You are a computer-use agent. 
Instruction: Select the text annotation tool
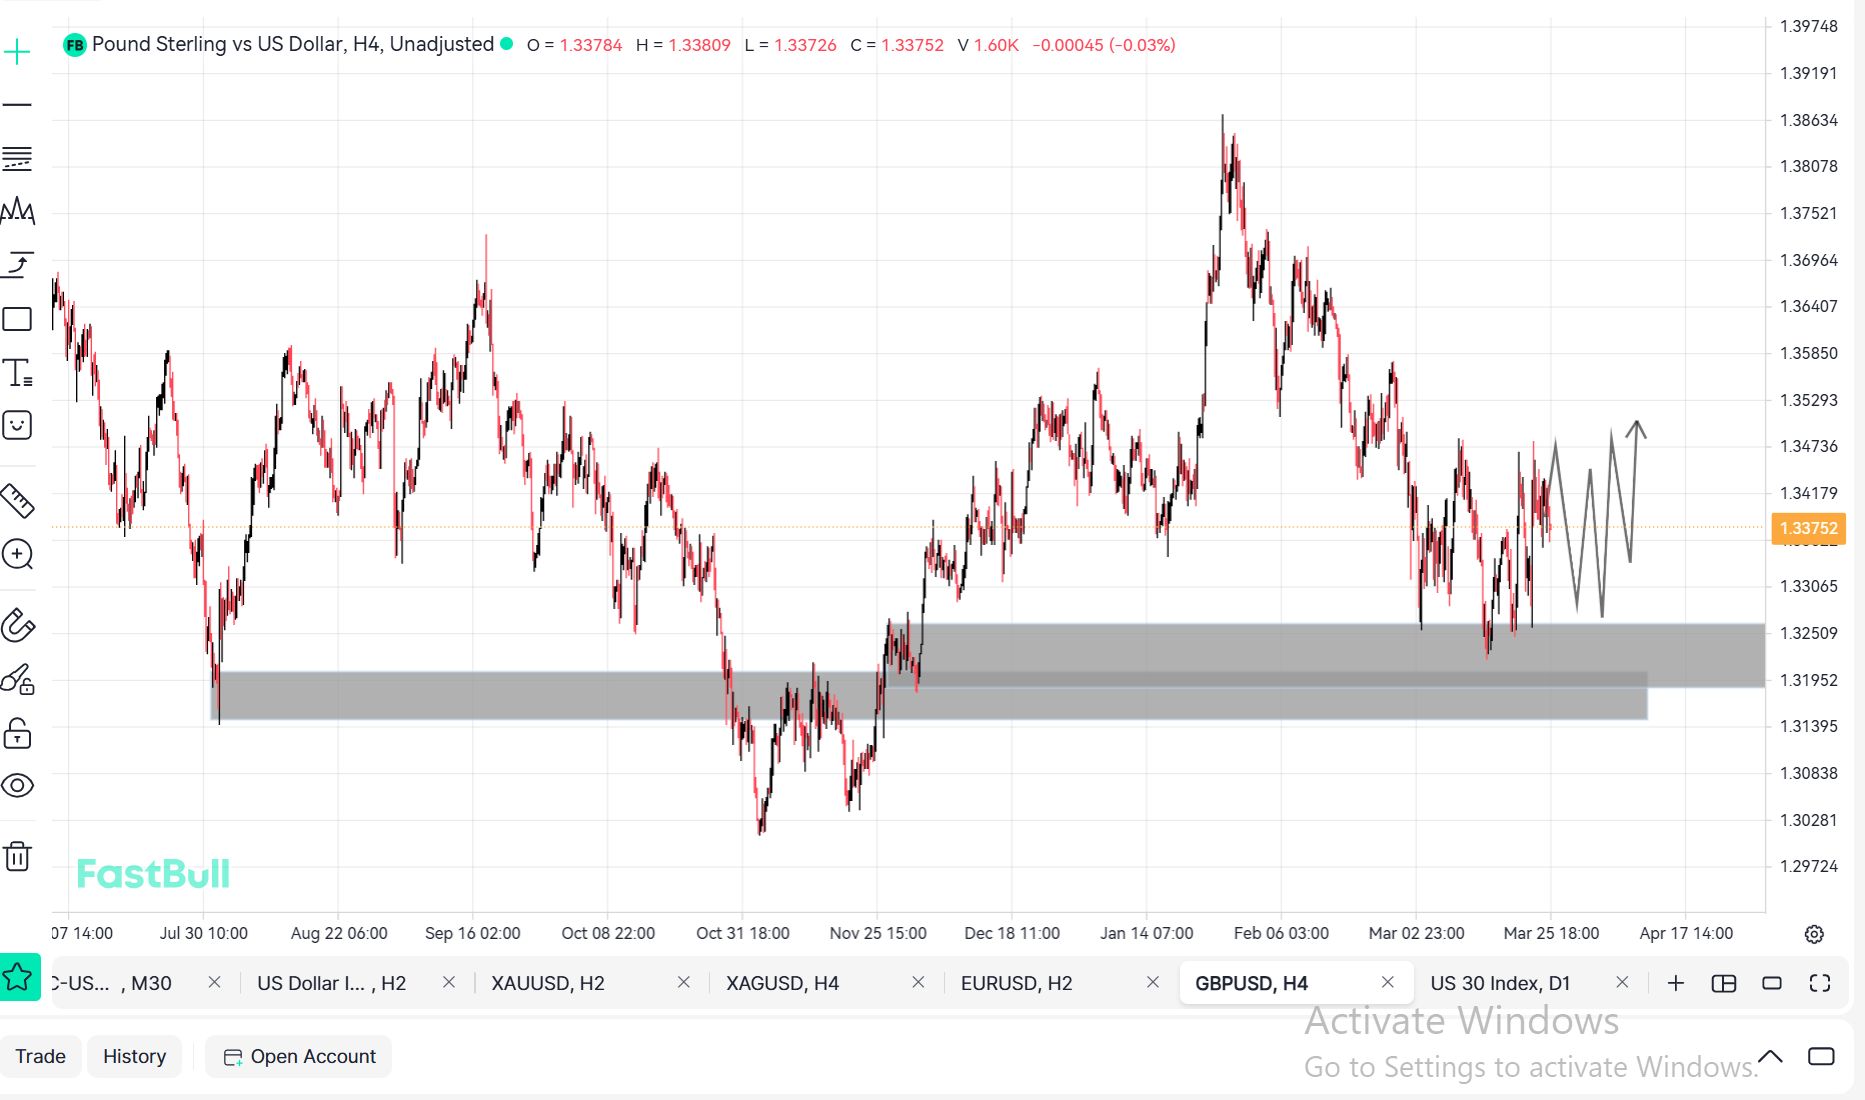pos(18,373)
